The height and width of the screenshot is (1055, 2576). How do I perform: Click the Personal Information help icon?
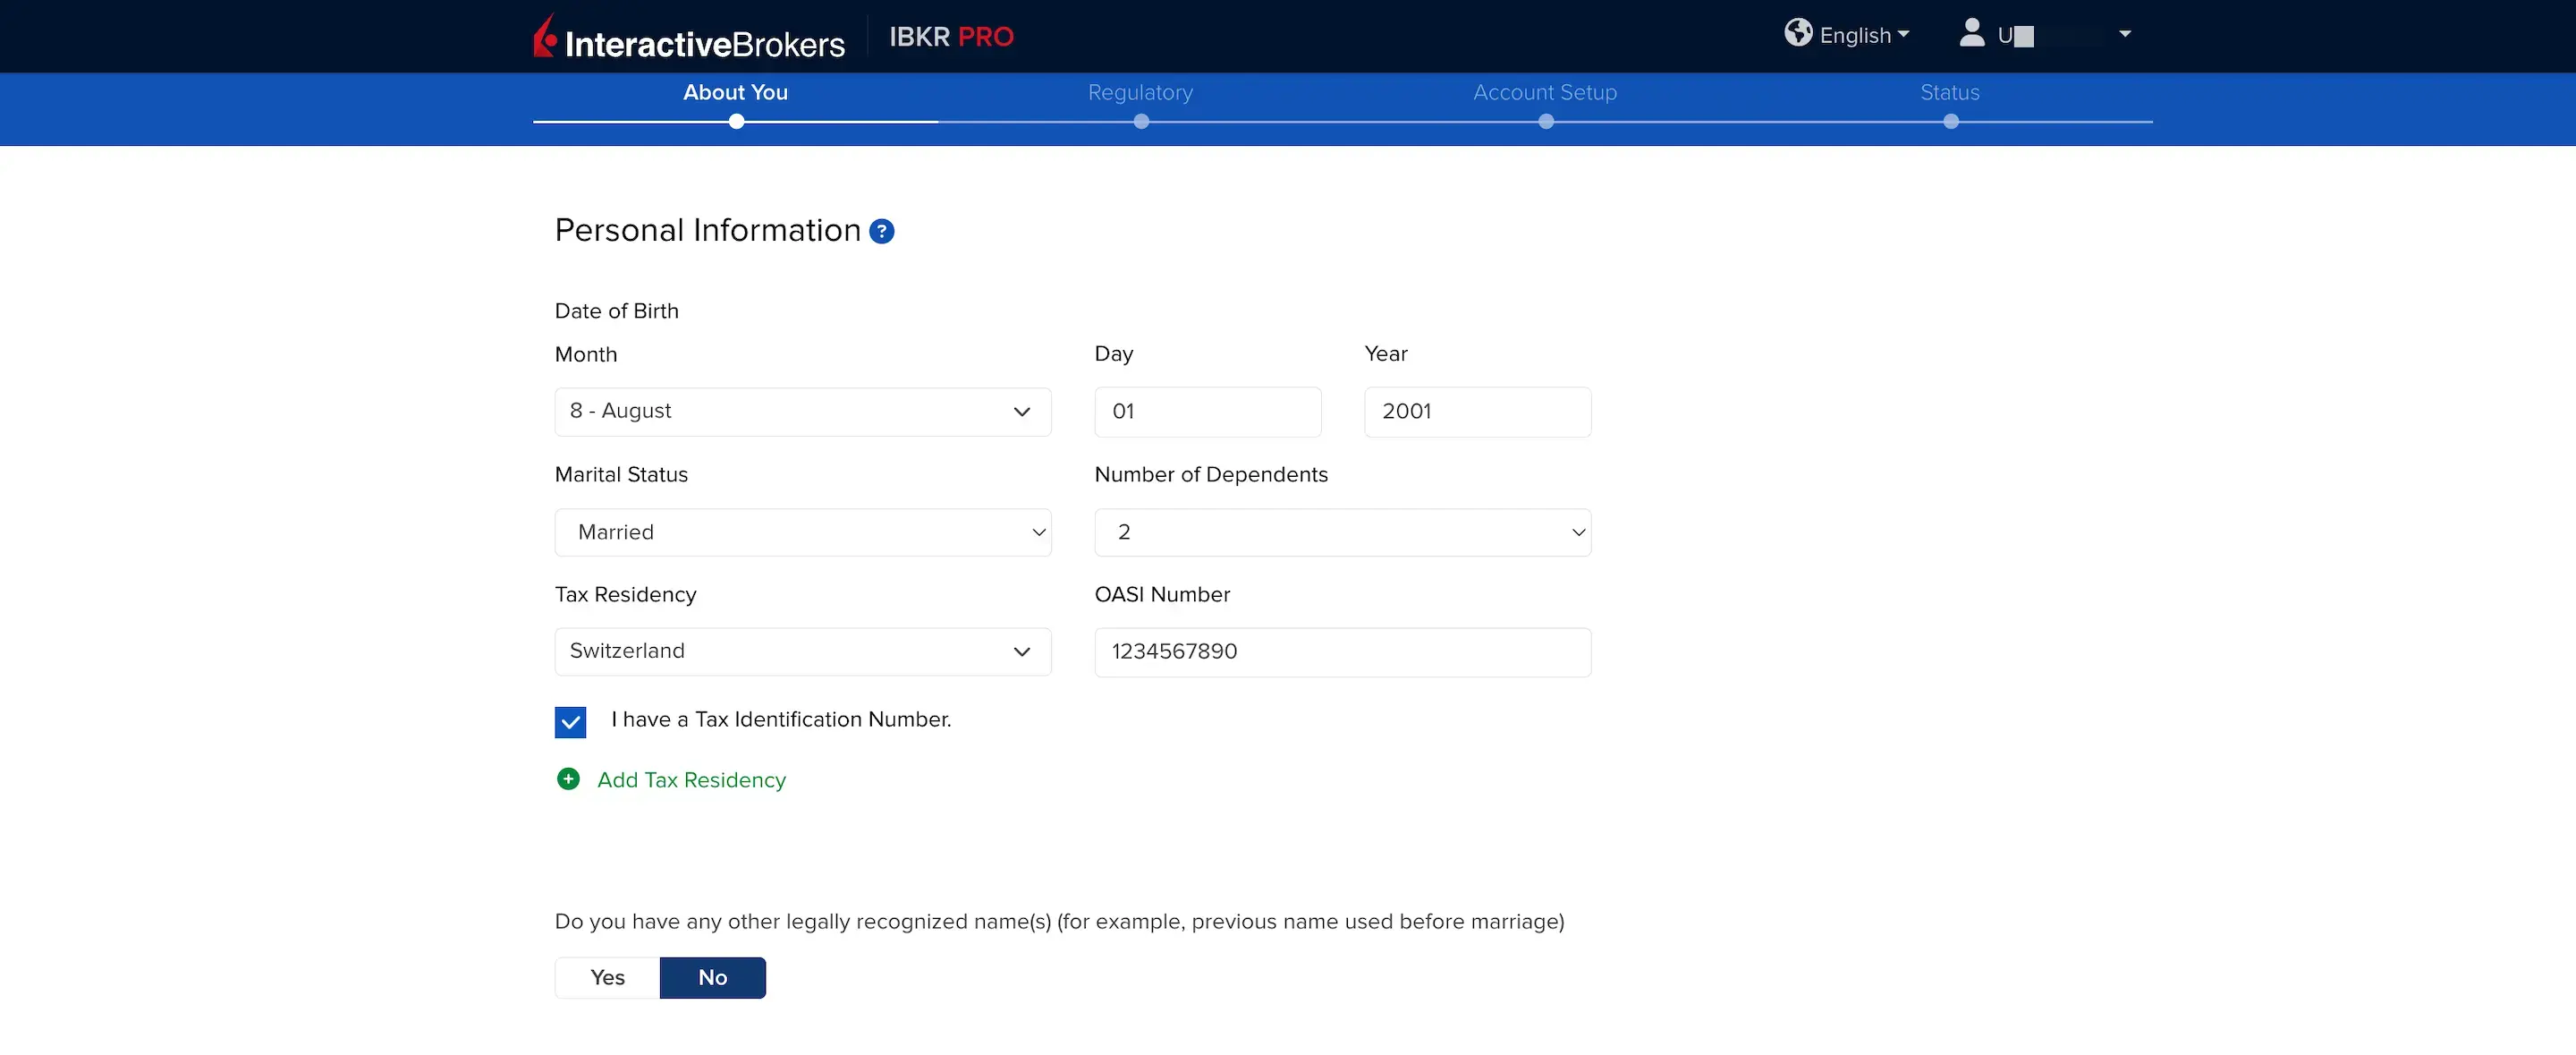point(881,232)
